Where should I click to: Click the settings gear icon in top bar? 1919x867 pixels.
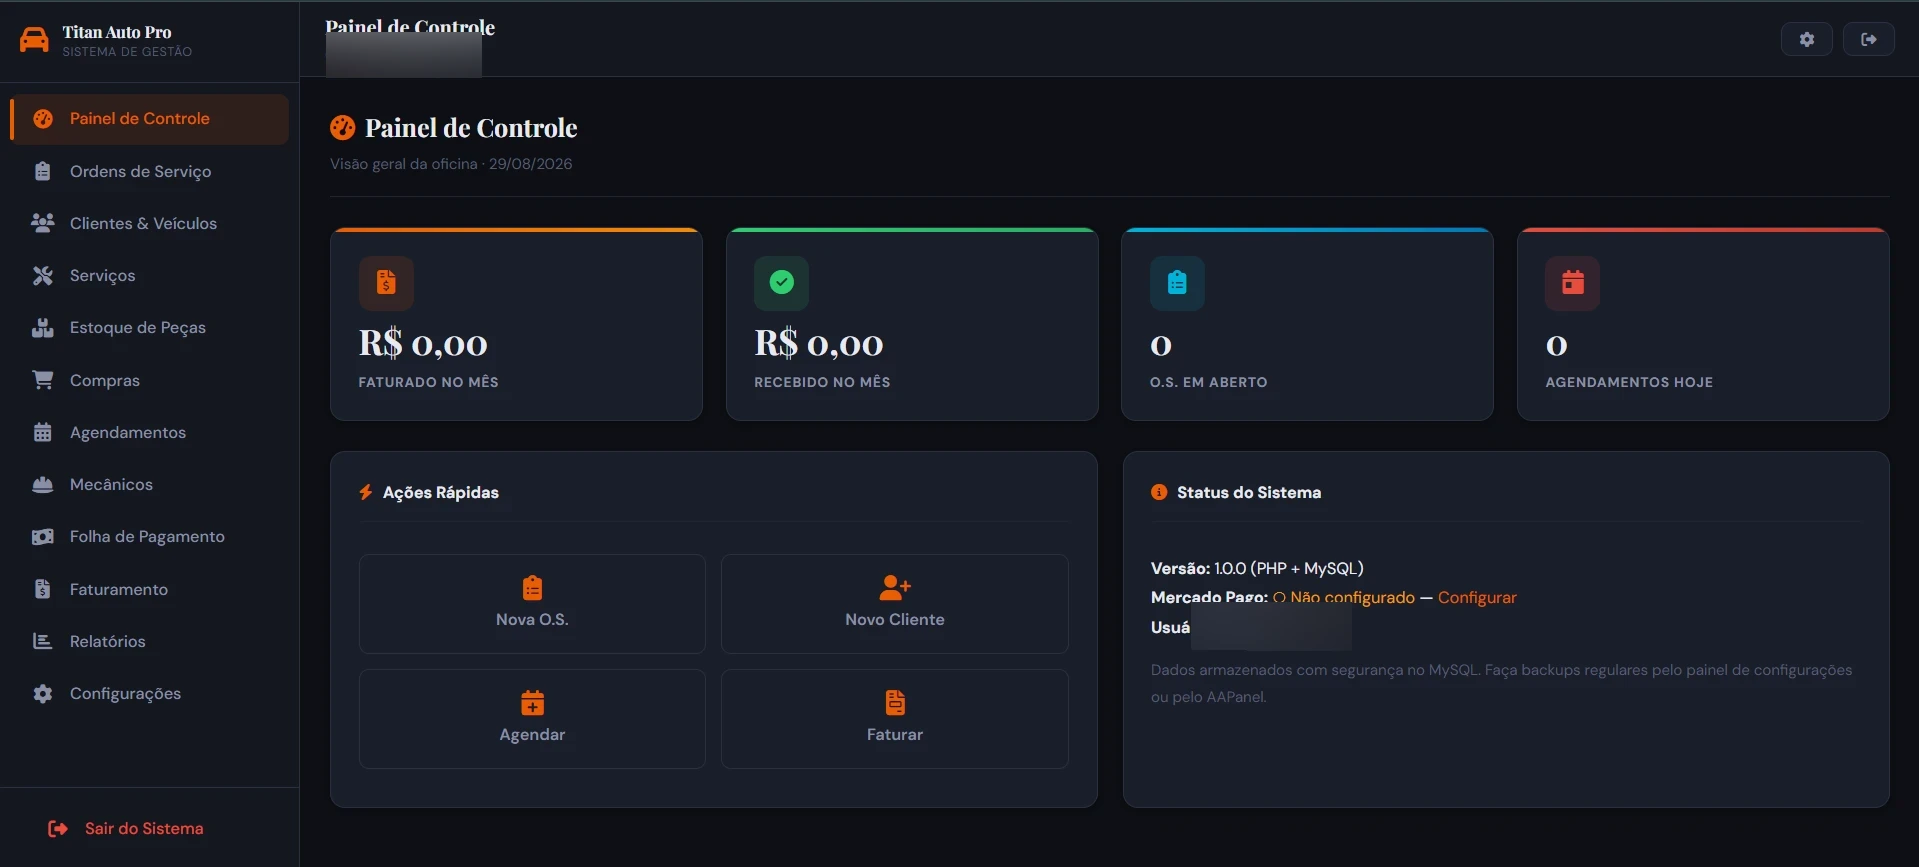tap(1806, 39)
